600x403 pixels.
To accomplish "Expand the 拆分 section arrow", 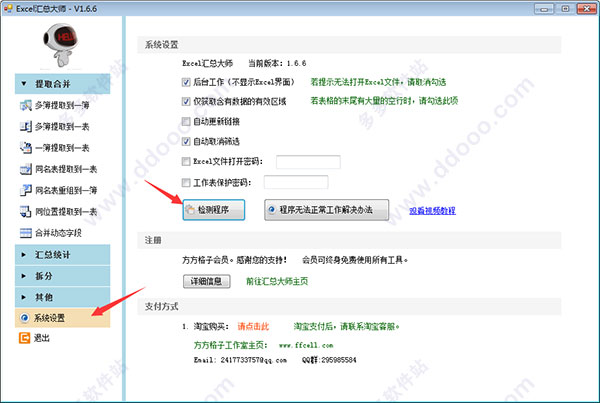I will (x=24, y=276).
